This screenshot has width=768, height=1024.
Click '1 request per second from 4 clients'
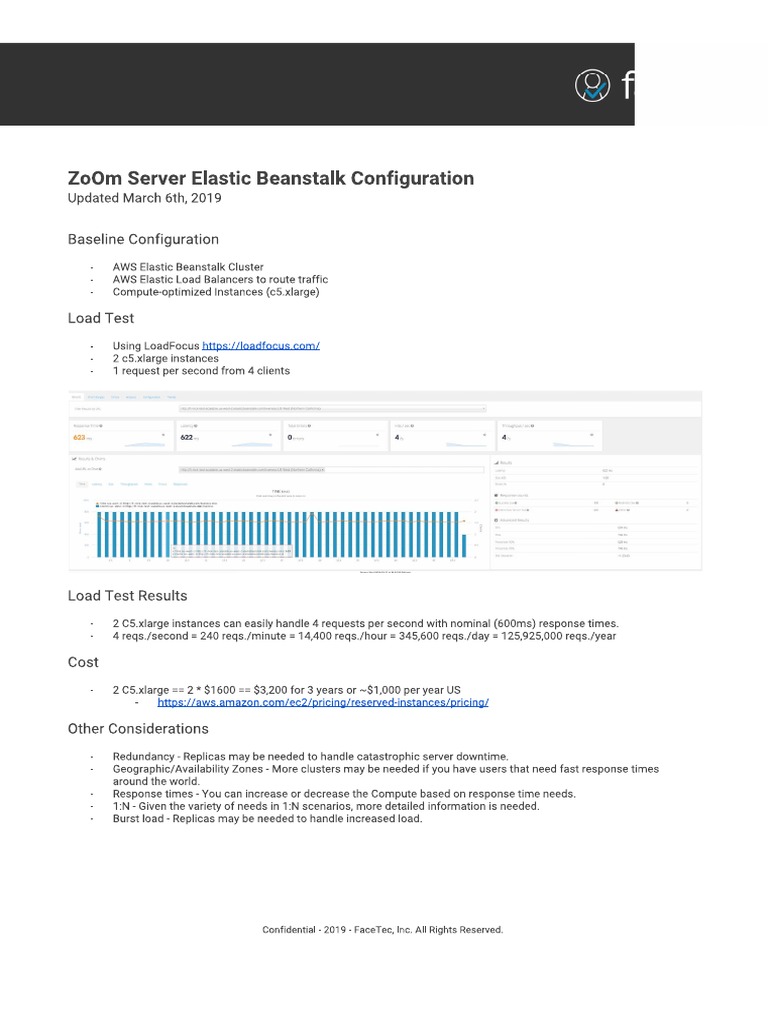(201, 370)
